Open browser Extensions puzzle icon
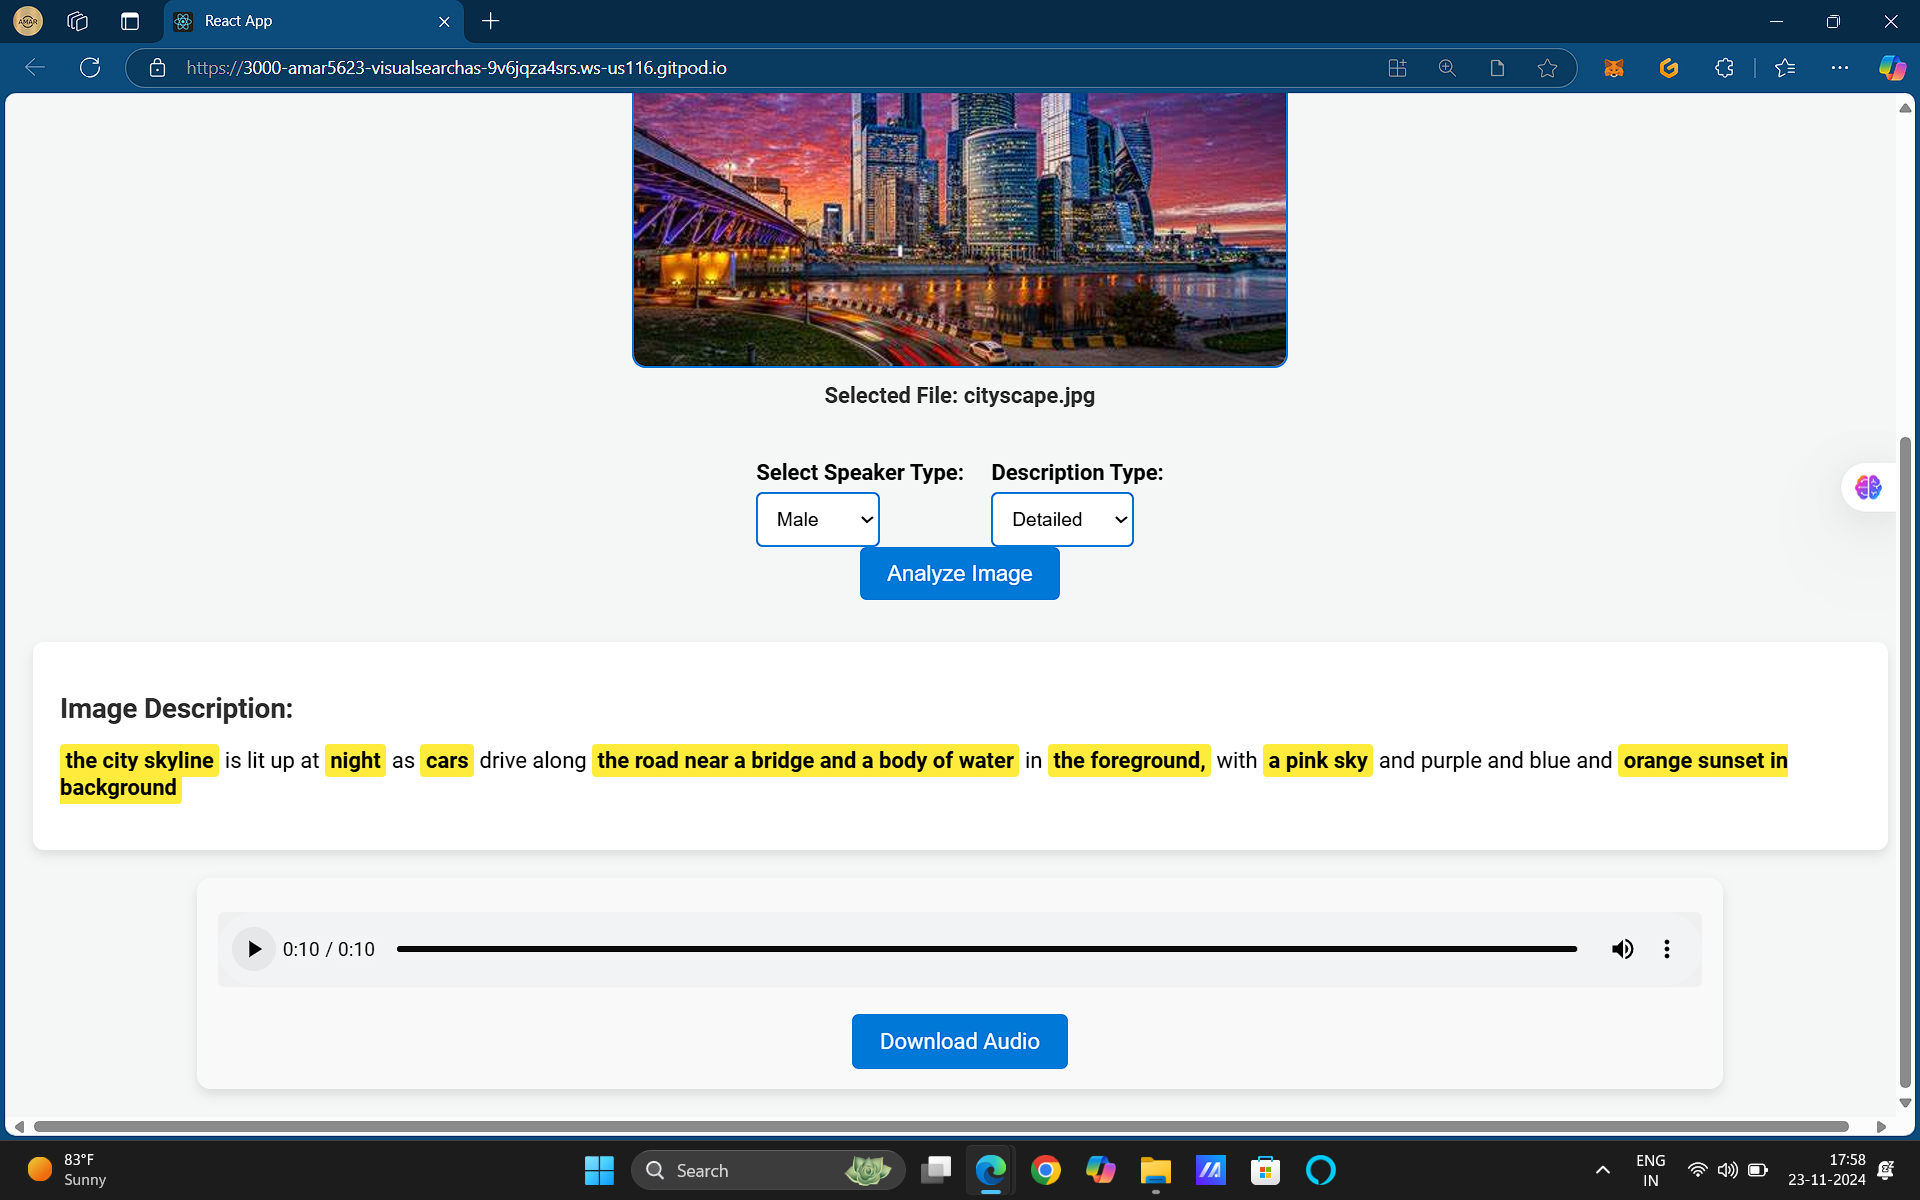The height and width of the screenshot is (1200, 1920). coord(1724,67)
